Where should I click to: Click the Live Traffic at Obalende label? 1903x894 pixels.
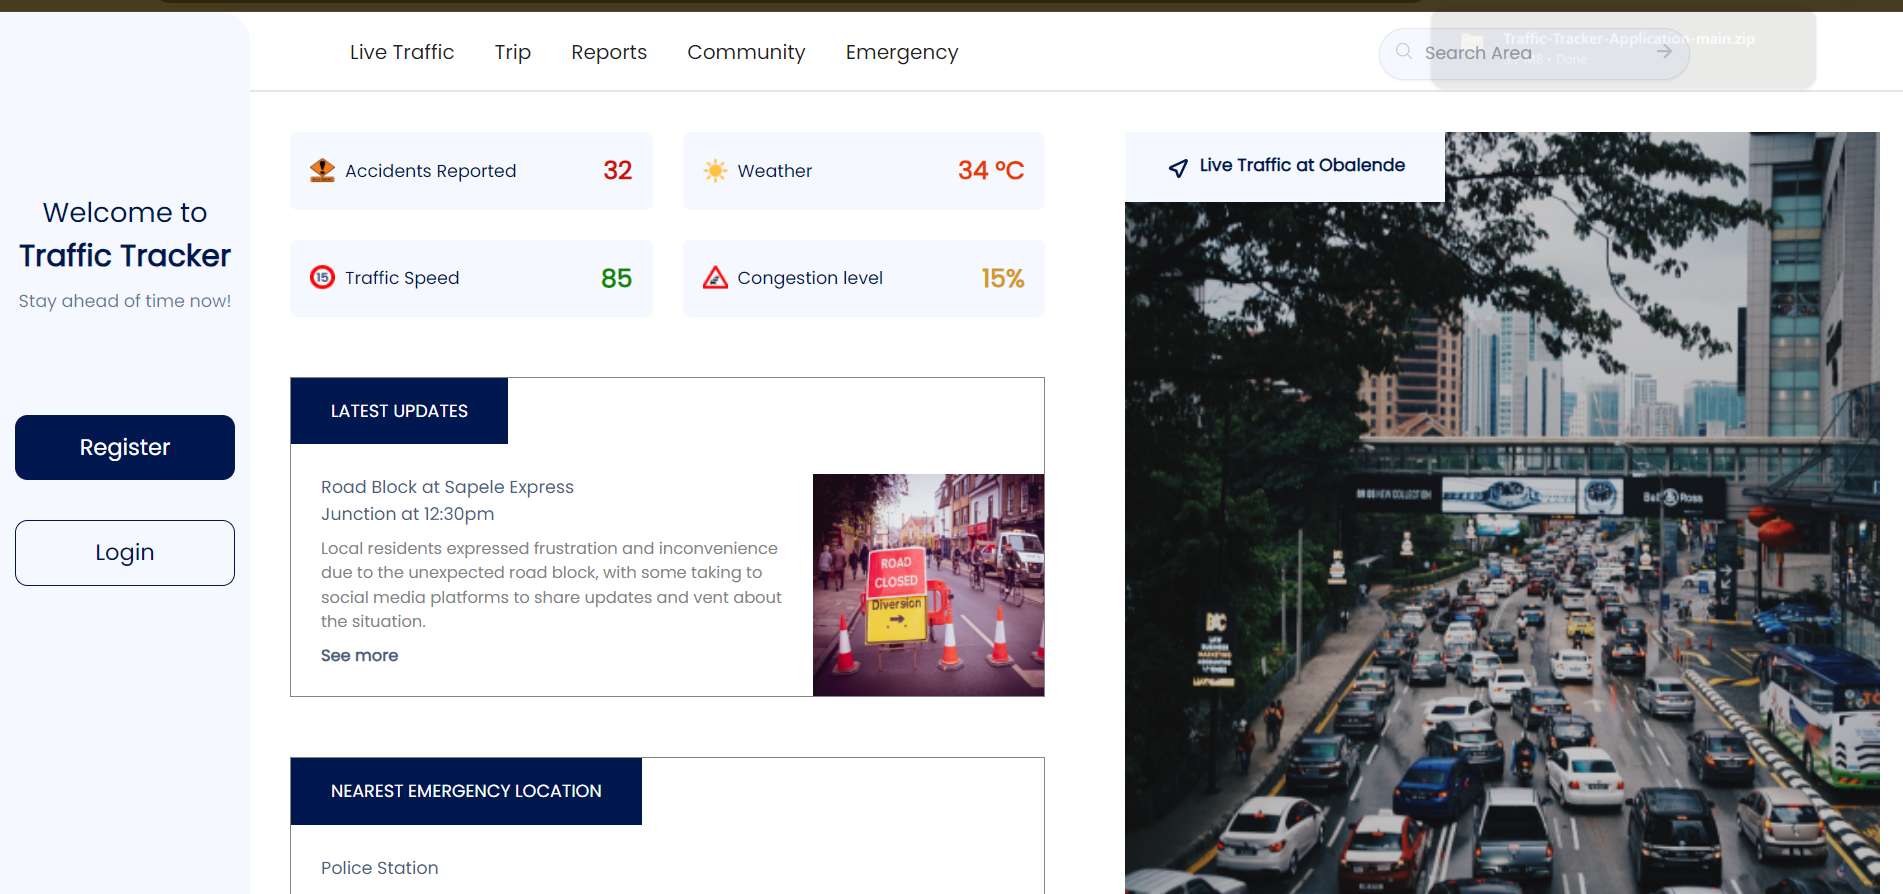1302,165
